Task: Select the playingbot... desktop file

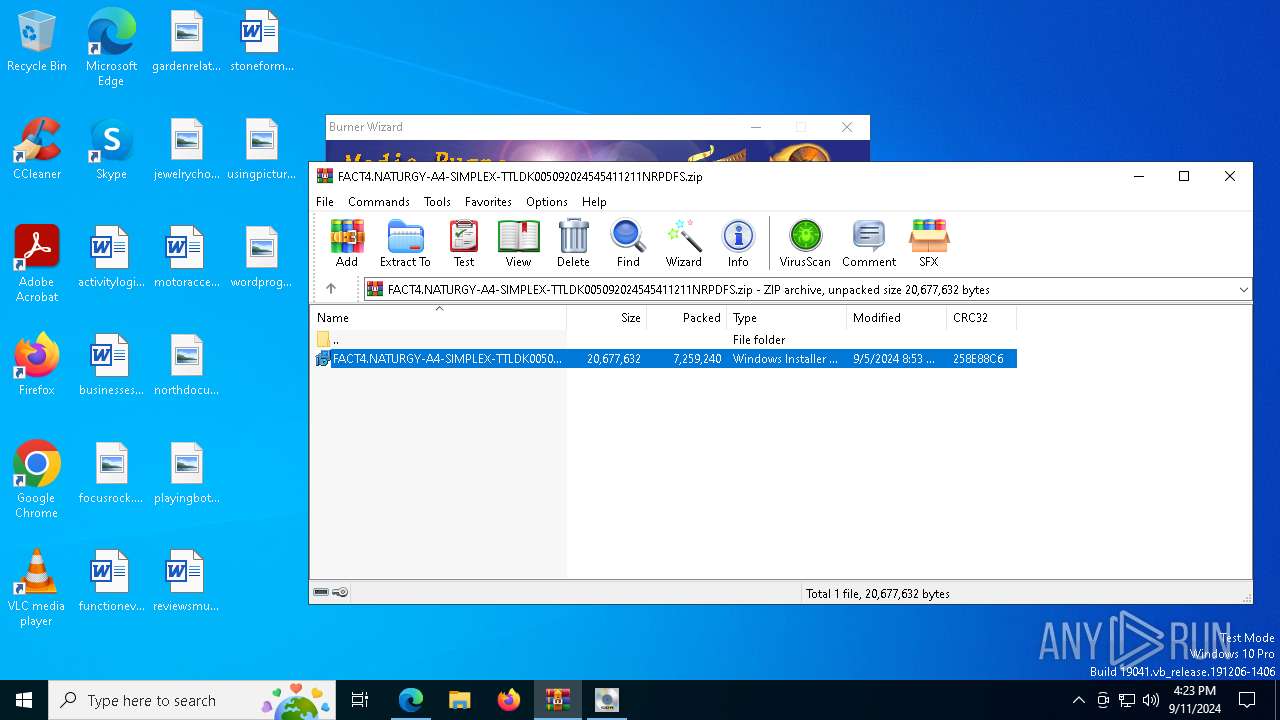Action: 186,473
